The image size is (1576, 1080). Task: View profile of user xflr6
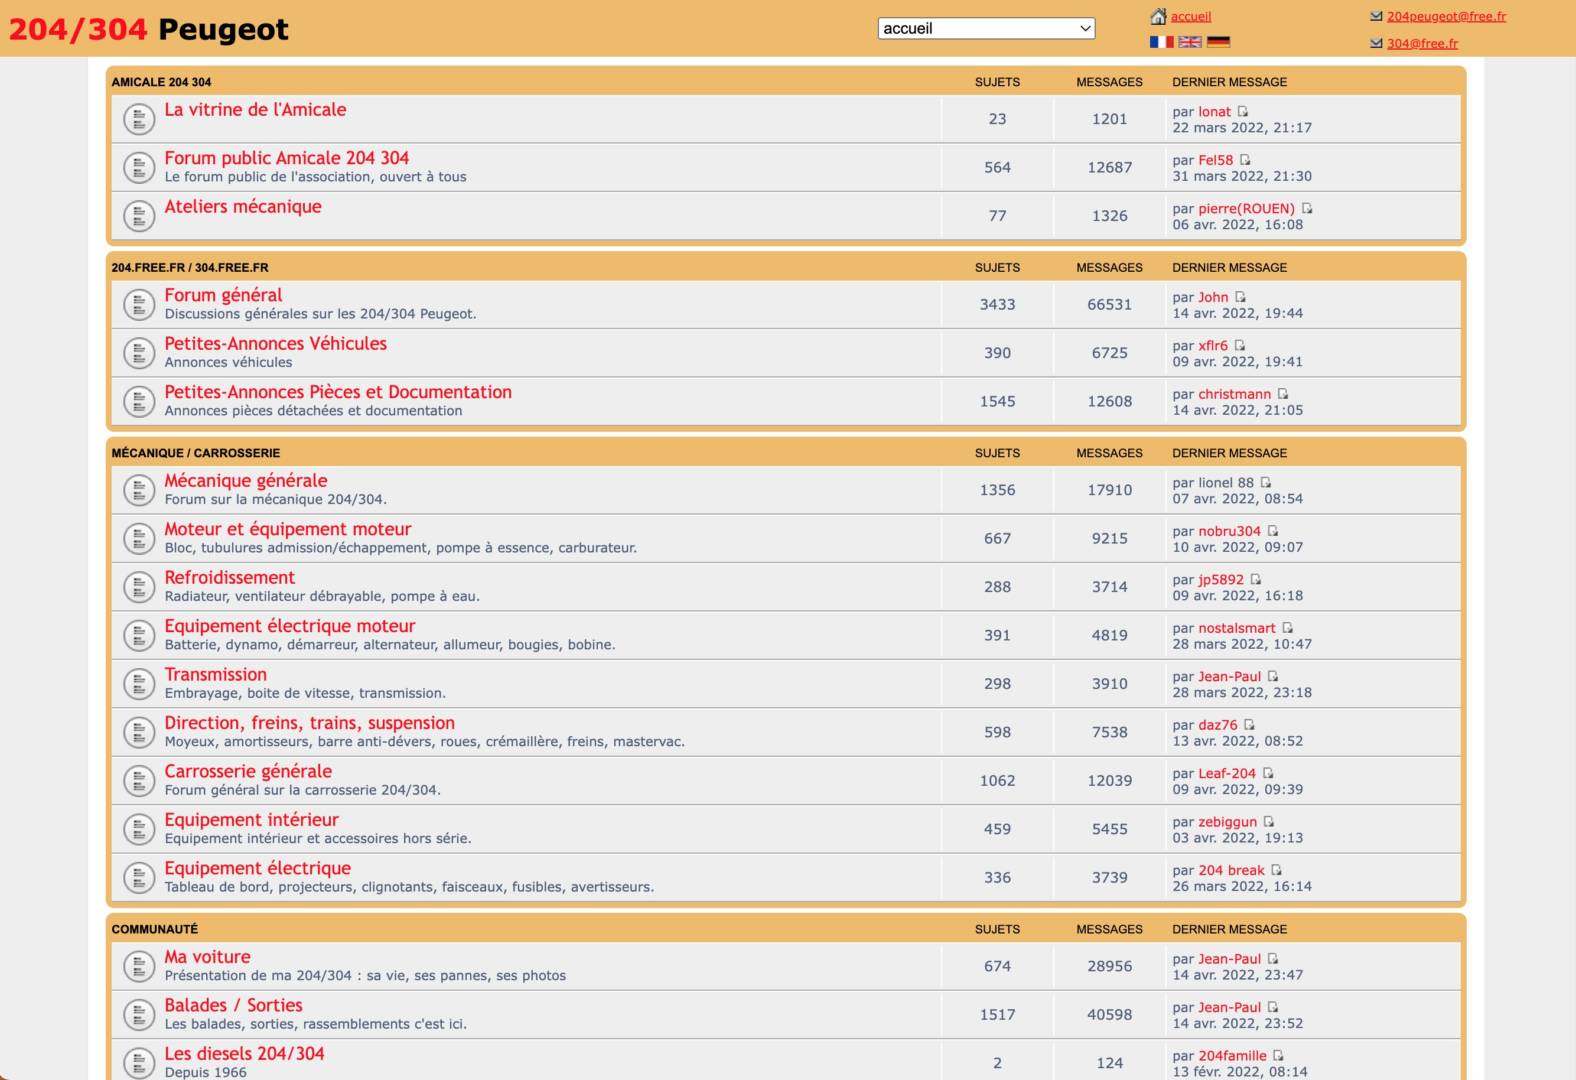(1213, 346)
